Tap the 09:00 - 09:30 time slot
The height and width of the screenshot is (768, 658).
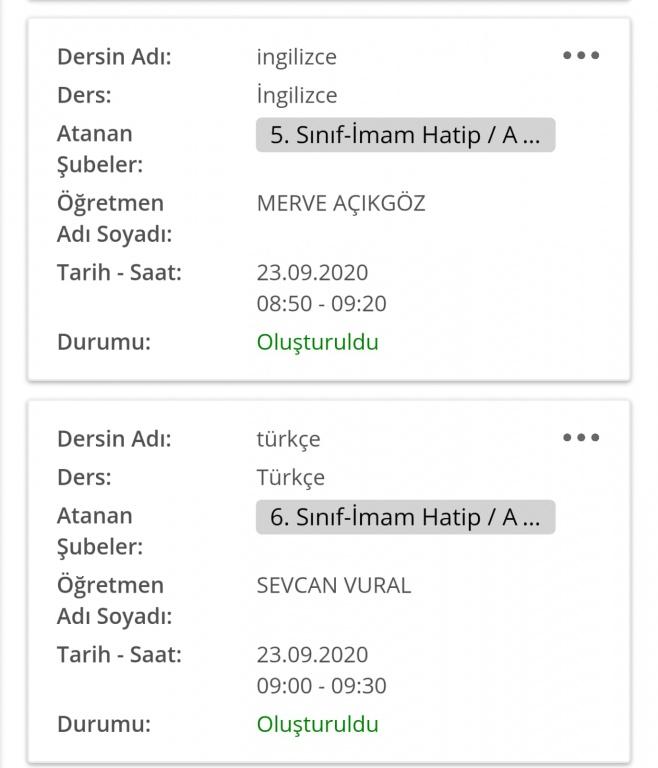321,686
